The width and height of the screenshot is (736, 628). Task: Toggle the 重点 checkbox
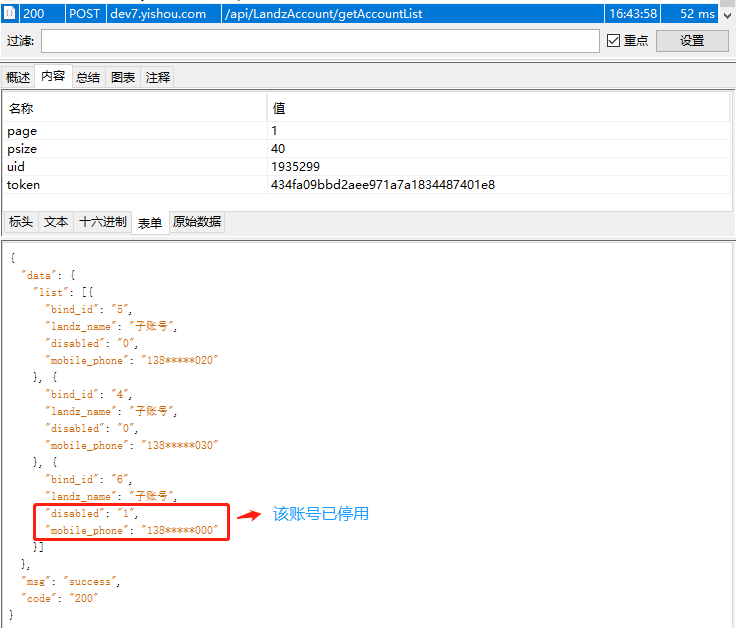tap(613, 41)
